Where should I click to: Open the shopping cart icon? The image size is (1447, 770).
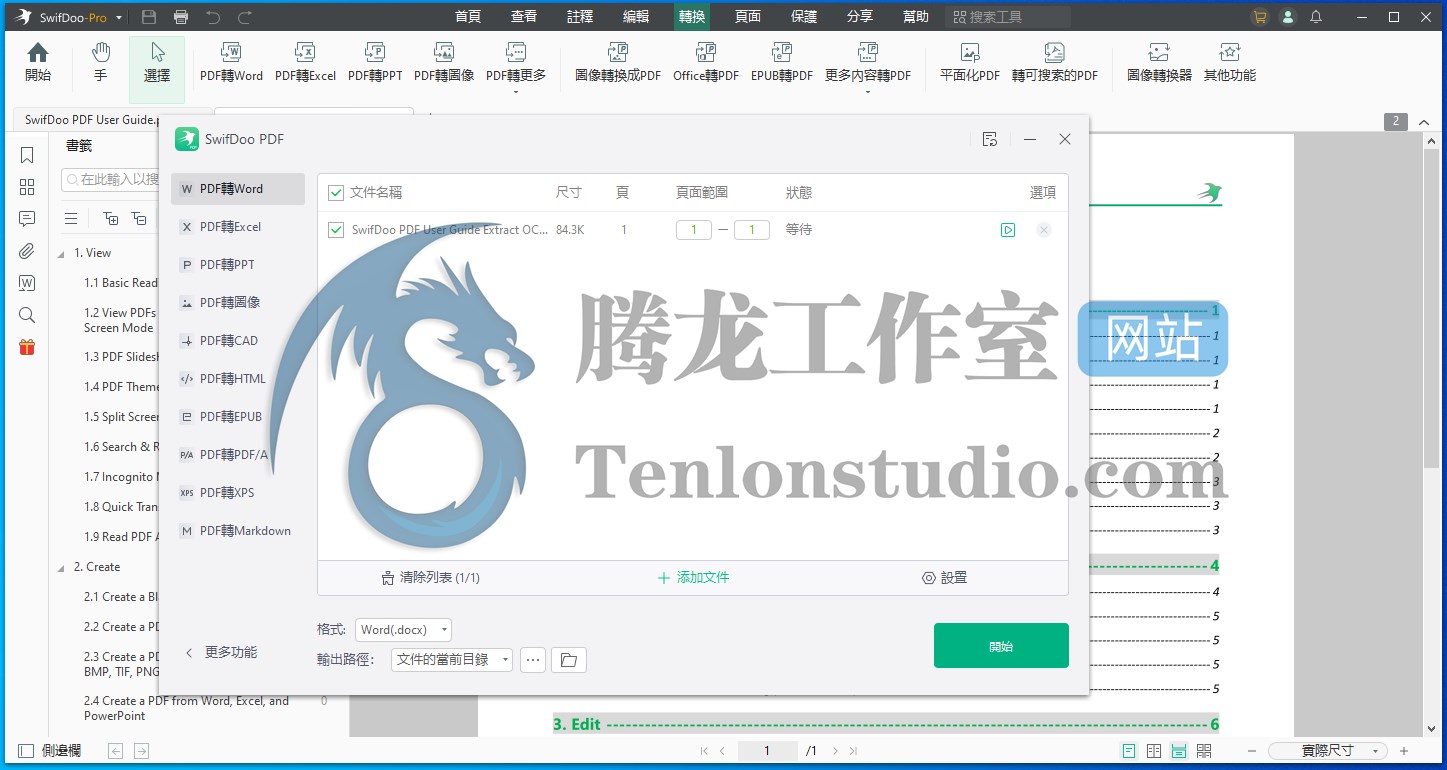point(1260,17)
